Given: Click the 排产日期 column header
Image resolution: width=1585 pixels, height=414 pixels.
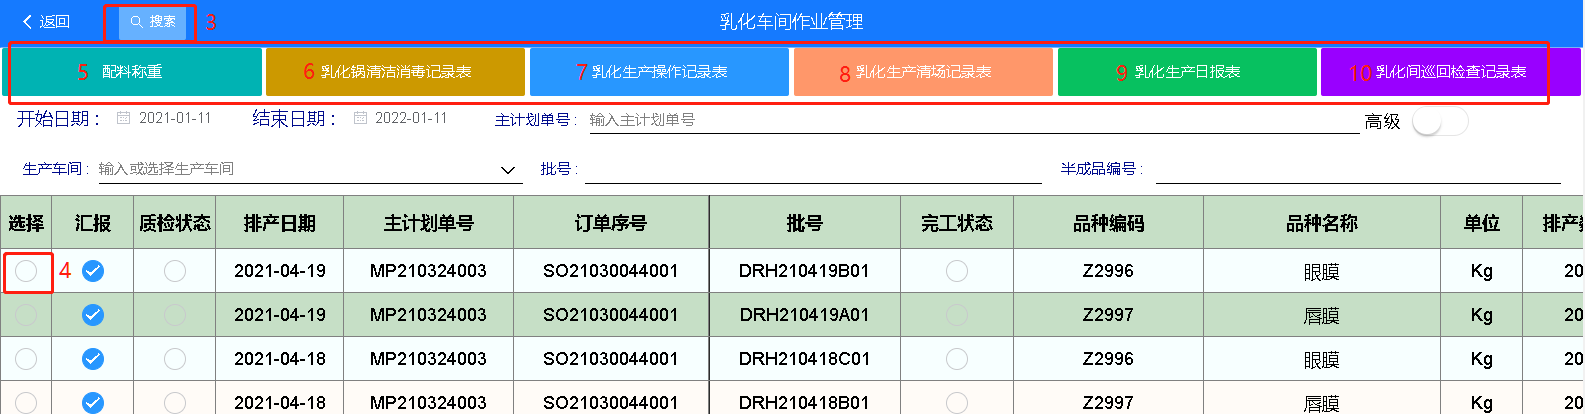Looking at the screenshot, I should coord(279,223).
